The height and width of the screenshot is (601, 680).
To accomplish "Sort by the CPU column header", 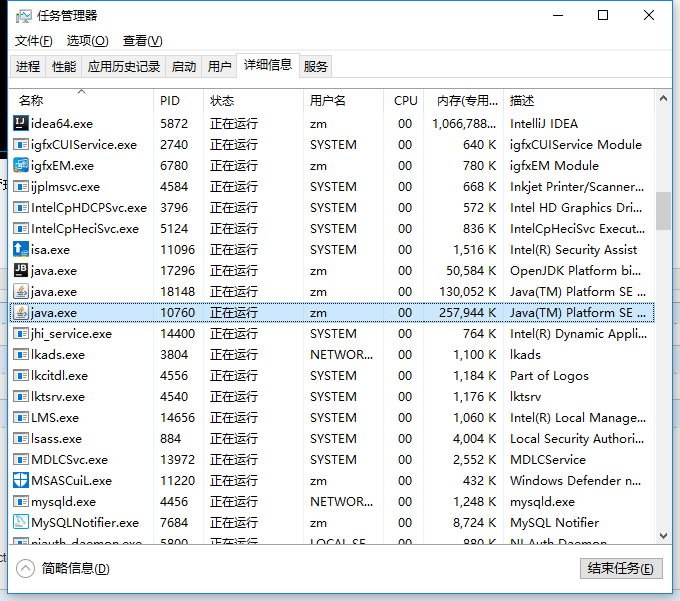I will 404,101.
